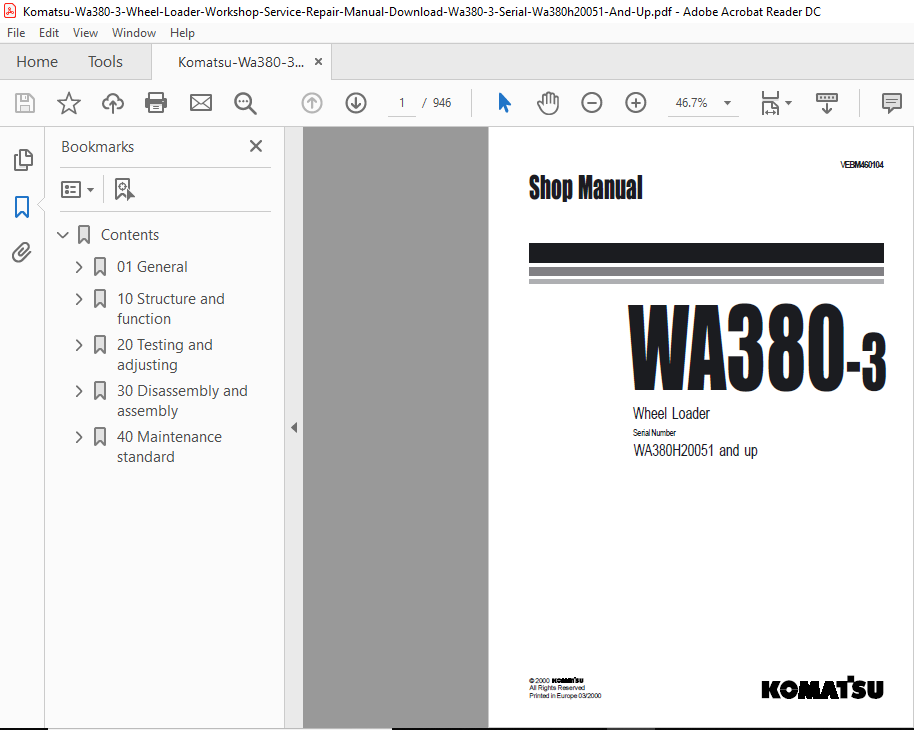
Task: Jump to 20 Testing and adjusting
Action: coord(164,355)
